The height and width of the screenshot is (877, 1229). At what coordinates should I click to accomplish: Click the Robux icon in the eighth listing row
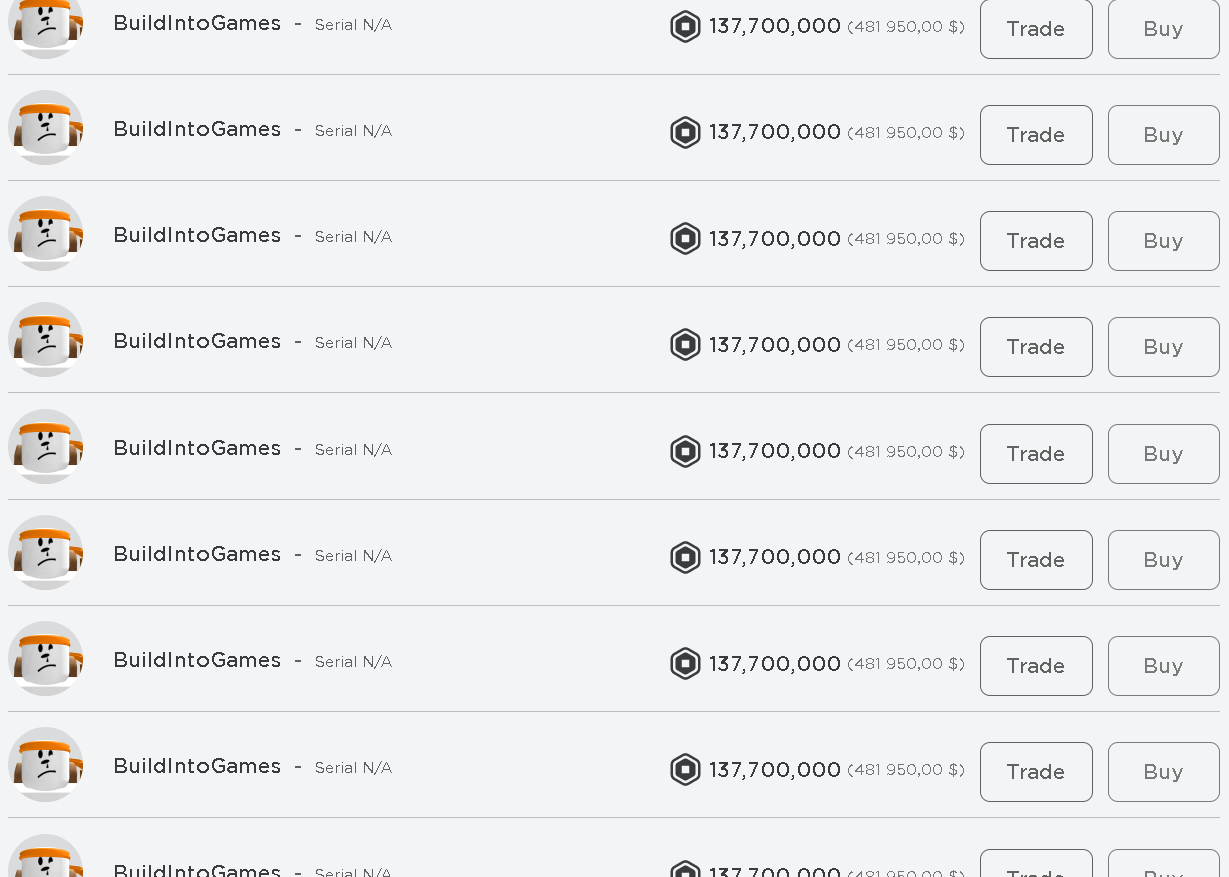(x=685, y=769)
